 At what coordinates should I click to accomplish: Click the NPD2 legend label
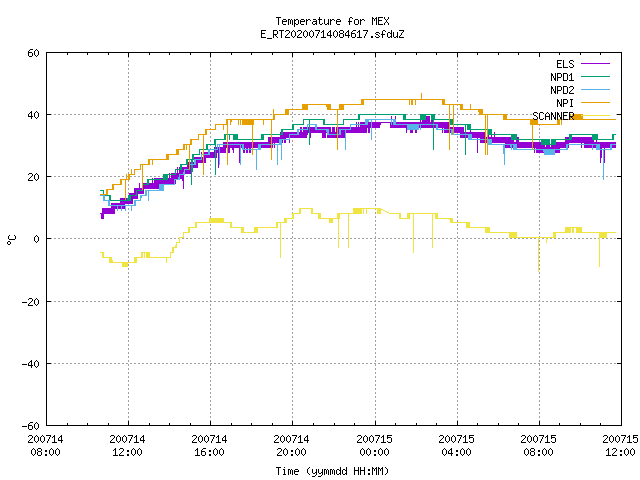point(562,90)
